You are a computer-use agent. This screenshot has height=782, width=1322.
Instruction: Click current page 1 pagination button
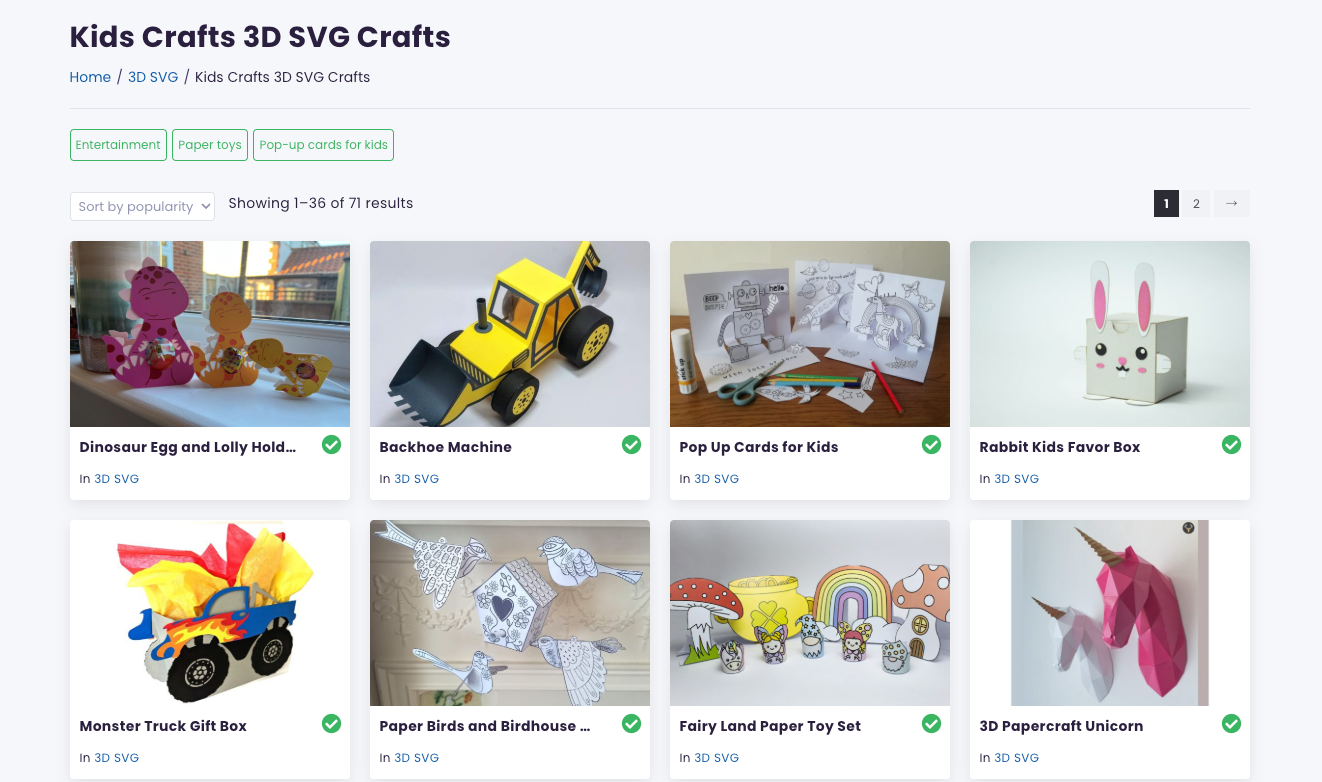point(1166,204)
